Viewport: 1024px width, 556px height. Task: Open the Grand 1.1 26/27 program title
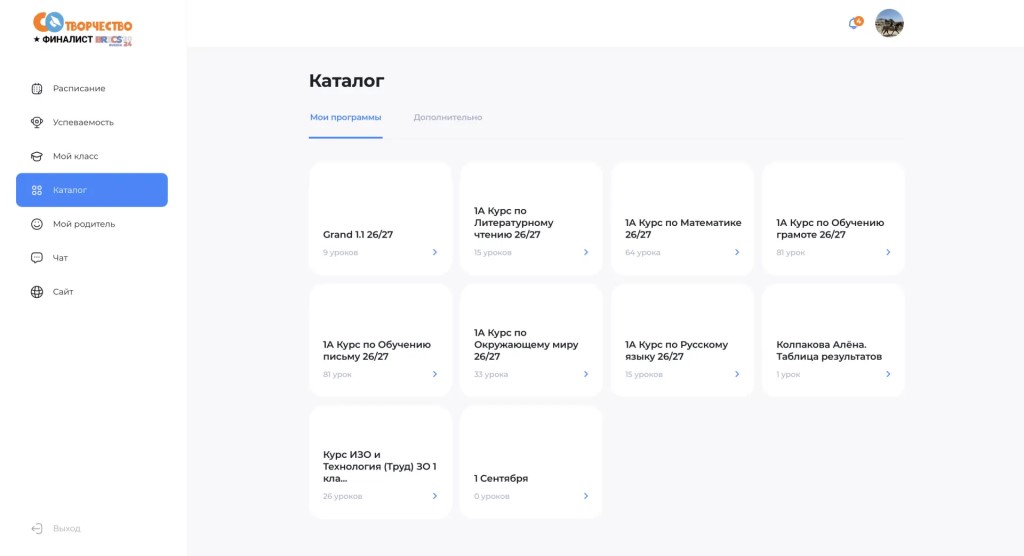click(358, 235)
